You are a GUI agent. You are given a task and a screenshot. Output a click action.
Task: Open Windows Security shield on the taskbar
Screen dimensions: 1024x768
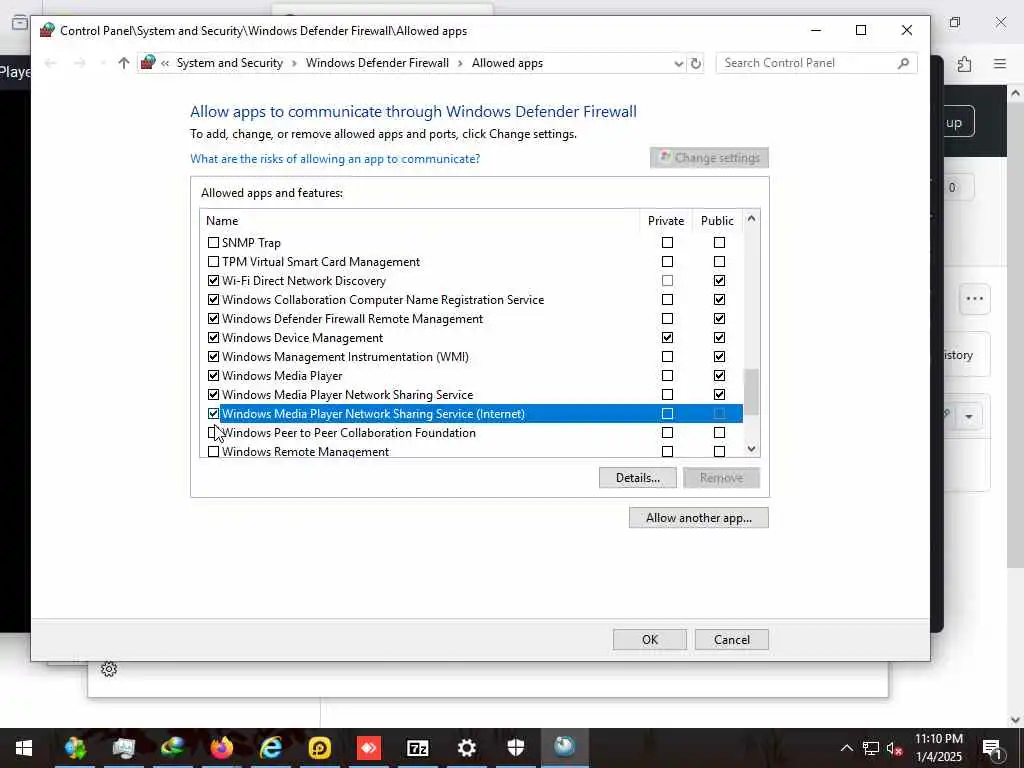pos(516,747)
